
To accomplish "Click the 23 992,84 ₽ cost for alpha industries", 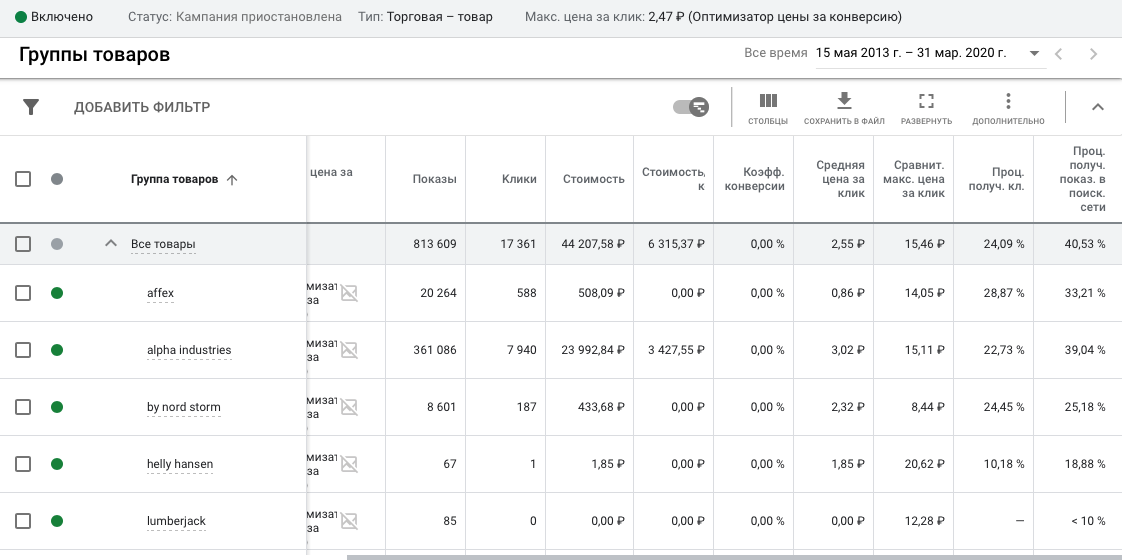I will click(593, 350).
